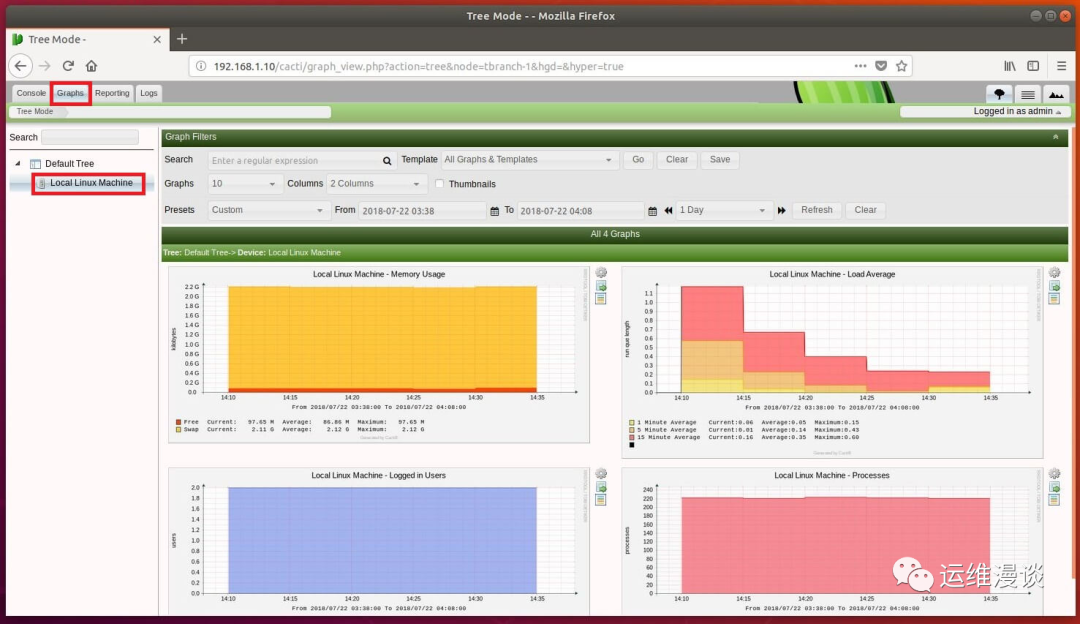
Task: Open the Columns dropdown
Action: click(375, 184)
